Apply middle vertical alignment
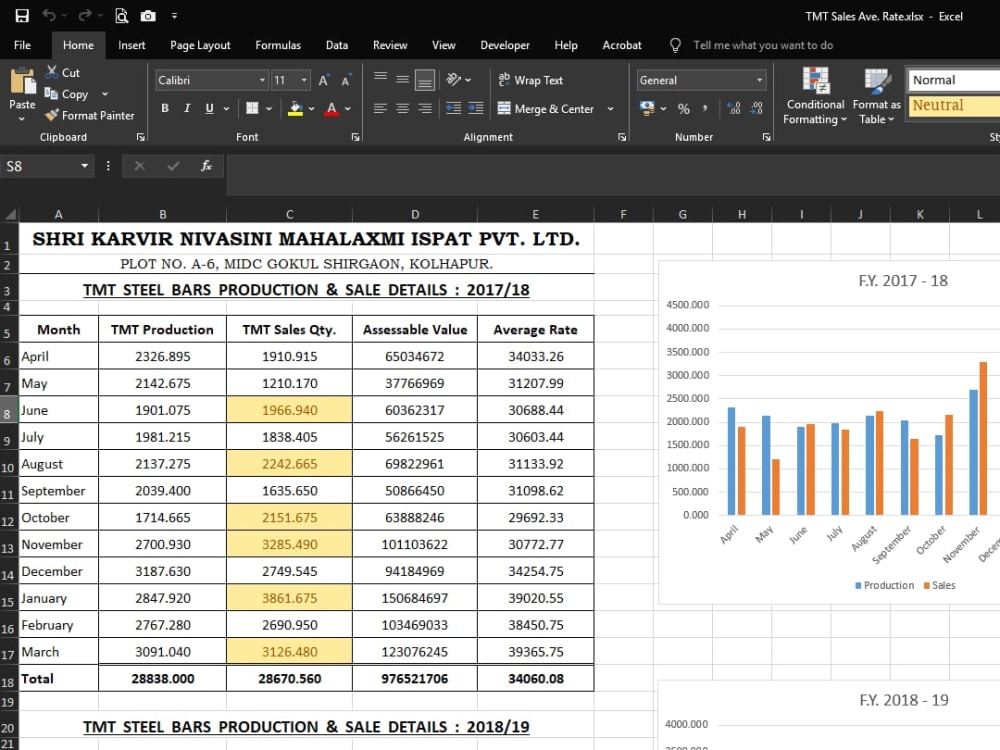This screenshot has width=1000, height=750. click(x=402, y=79)
